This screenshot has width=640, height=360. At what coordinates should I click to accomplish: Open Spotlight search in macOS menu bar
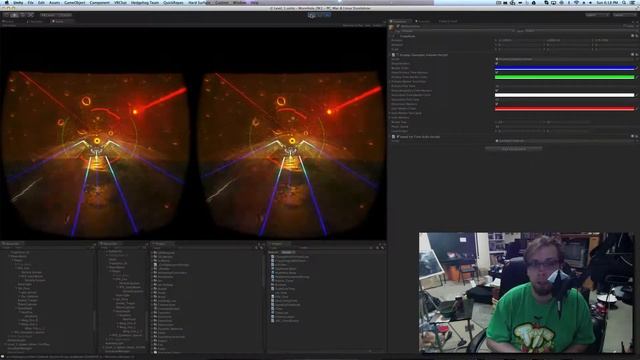pyautogui.click(x=624, y=2)
